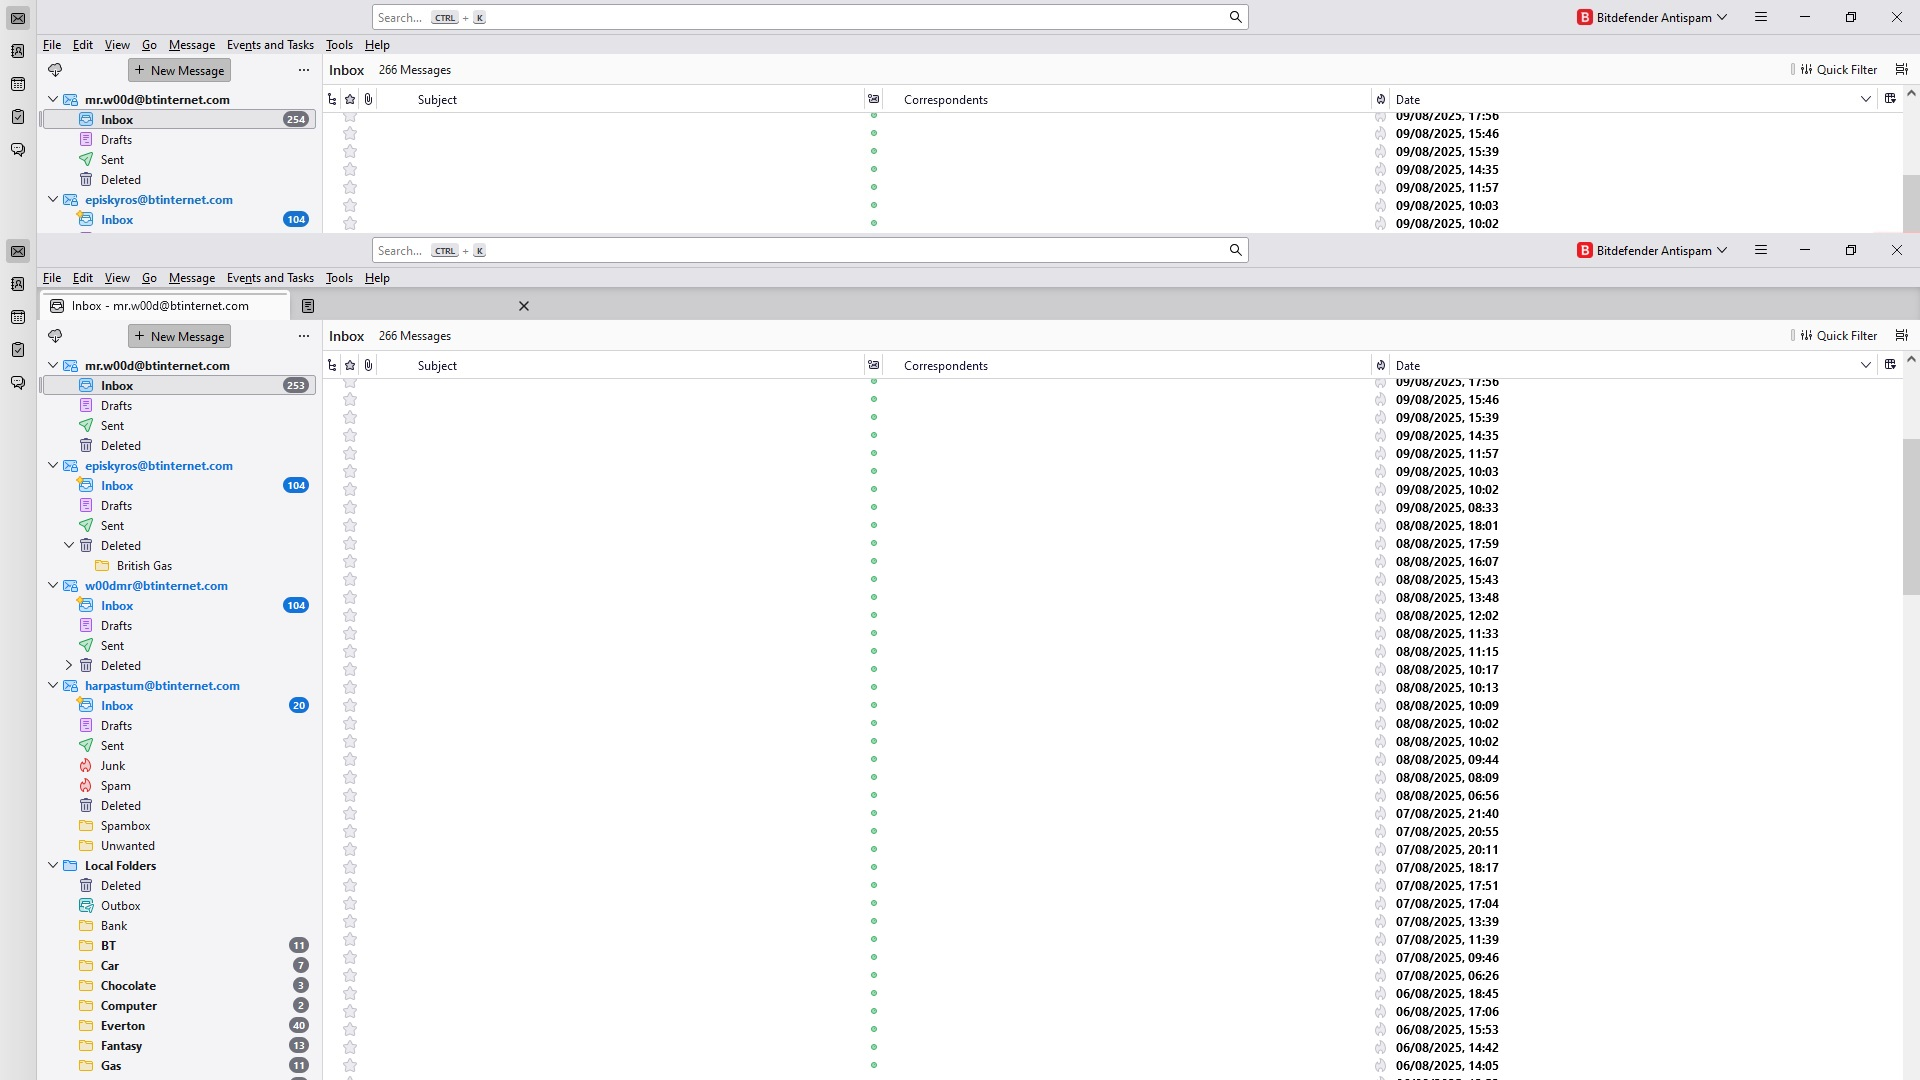1920x1080 pixels.
Task: Open the Outbox folder in Local Folders
Action: point(120,906)
